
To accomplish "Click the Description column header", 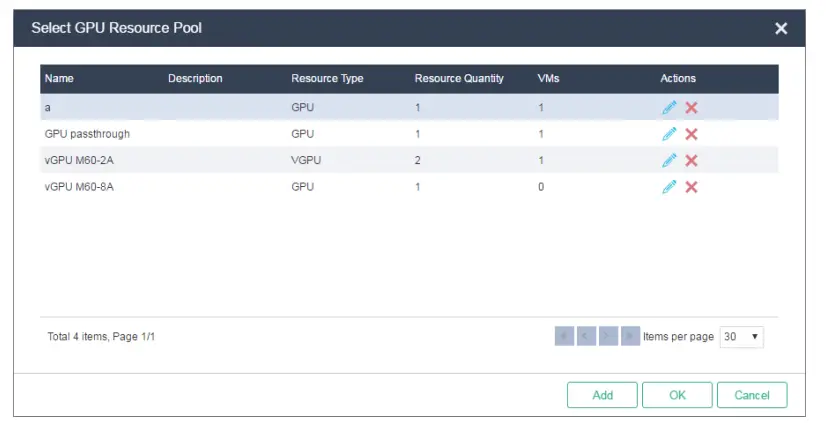I will (x=195, y=78).
